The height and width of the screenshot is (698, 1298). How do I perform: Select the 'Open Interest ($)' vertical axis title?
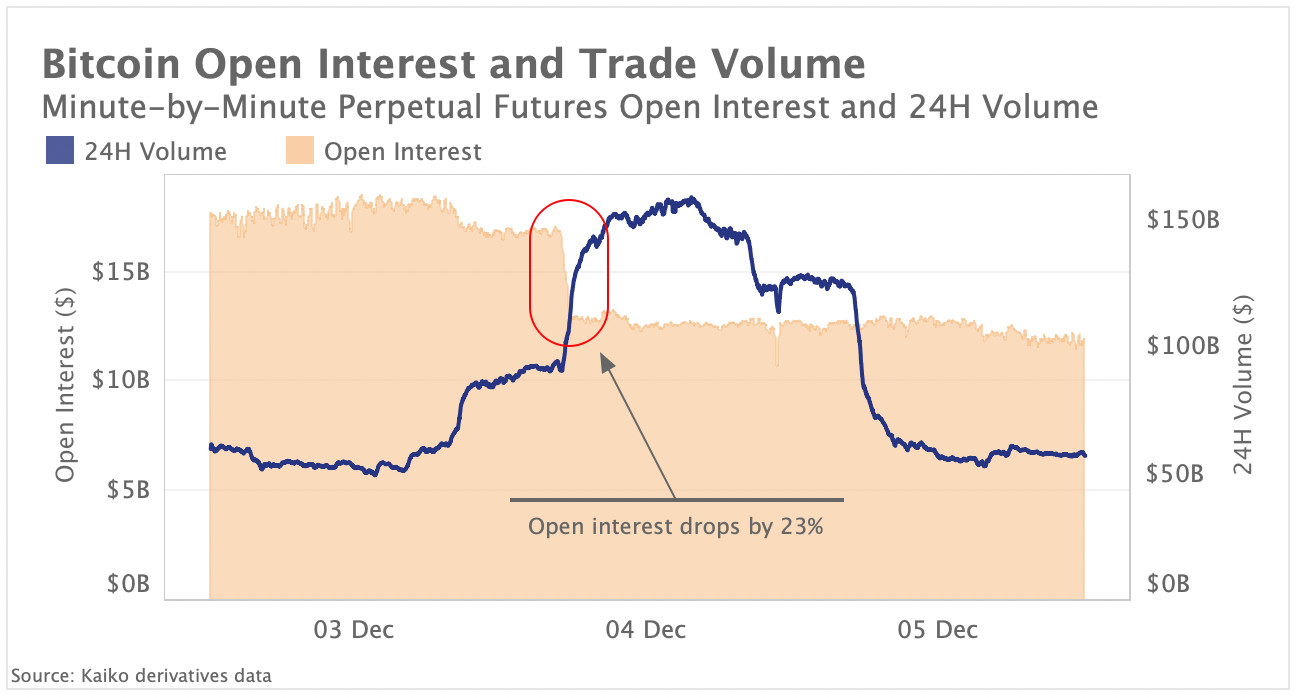pos(66,390)
